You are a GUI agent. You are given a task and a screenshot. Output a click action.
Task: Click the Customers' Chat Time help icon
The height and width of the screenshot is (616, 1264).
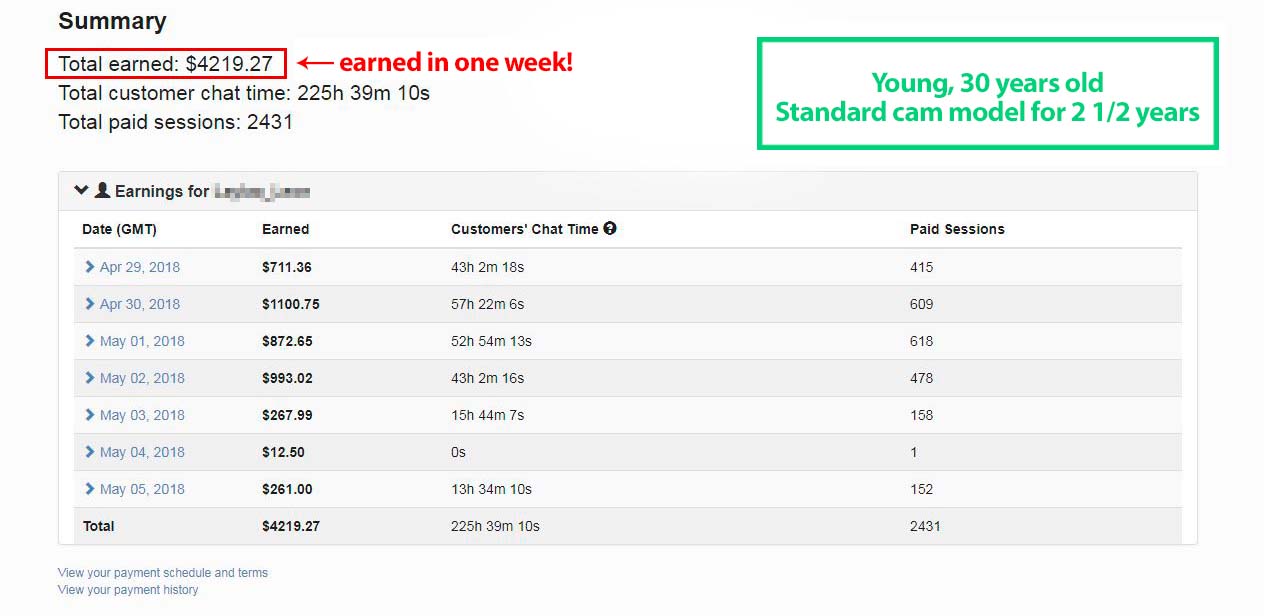(x=610, y=228)
